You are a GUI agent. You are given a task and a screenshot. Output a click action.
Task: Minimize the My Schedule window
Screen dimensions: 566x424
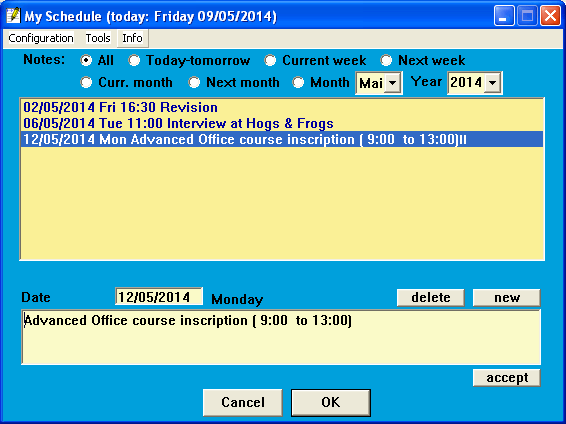(504, 16)
